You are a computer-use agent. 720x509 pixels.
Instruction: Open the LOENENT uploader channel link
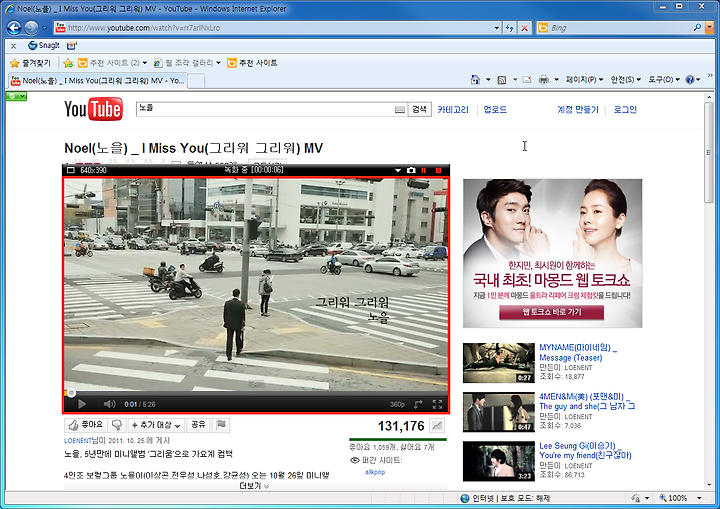pyautogui.click(x=78, y=441)
